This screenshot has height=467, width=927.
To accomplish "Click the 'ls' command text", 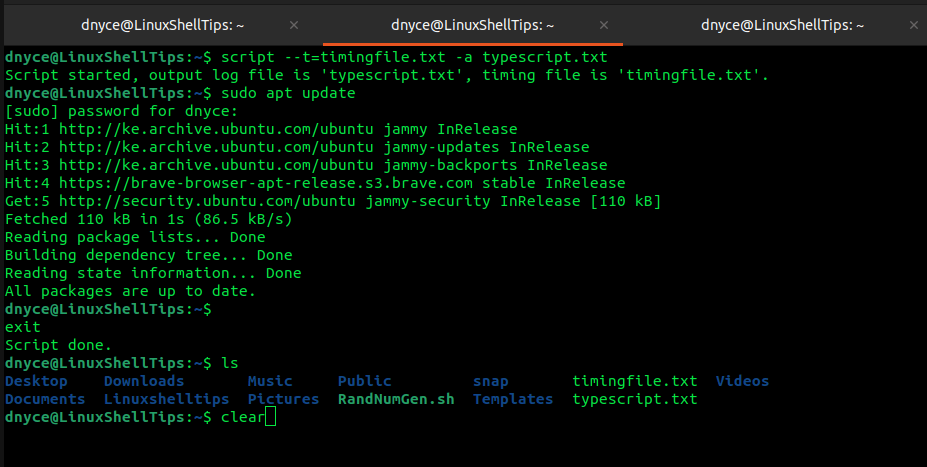I will coord(230,363).
